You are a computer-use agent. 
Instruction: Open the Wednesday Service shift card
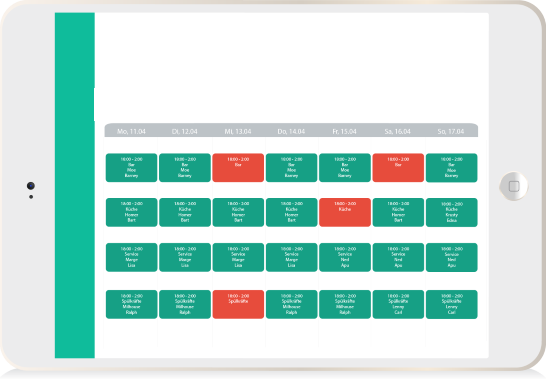coord(238,257)
